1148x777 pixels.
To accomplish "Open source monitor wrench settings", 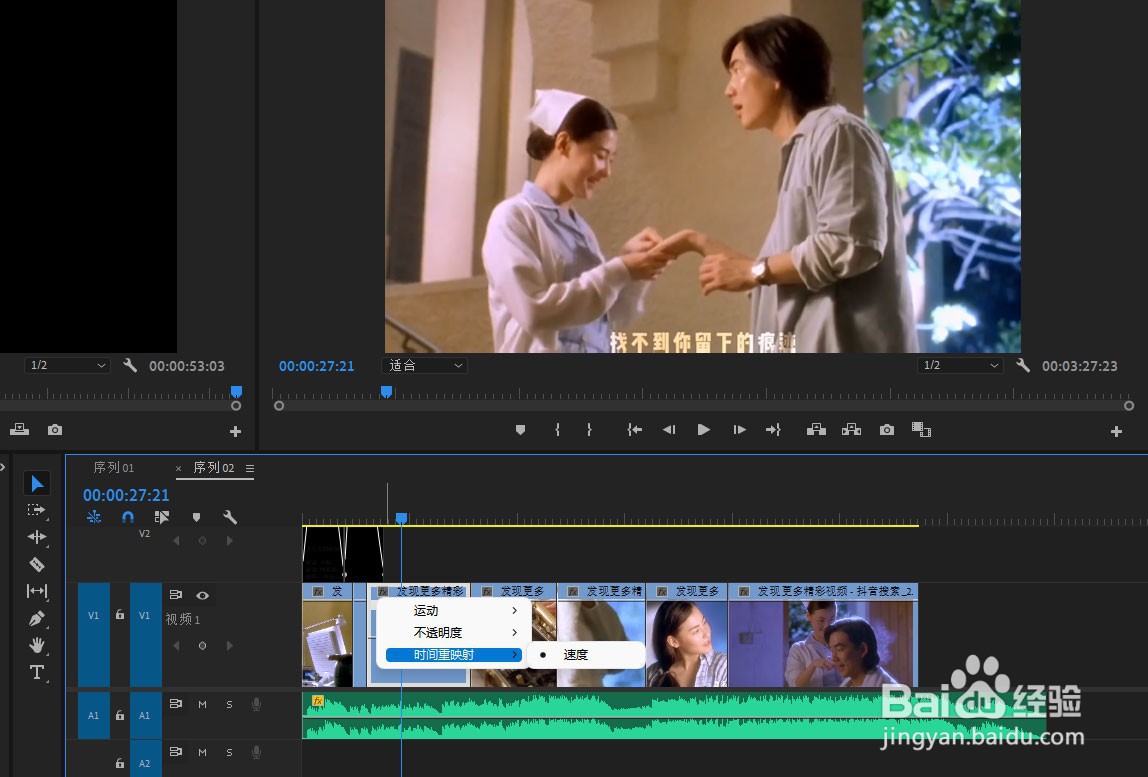I will pyautogui.click(x=130, y=365).
